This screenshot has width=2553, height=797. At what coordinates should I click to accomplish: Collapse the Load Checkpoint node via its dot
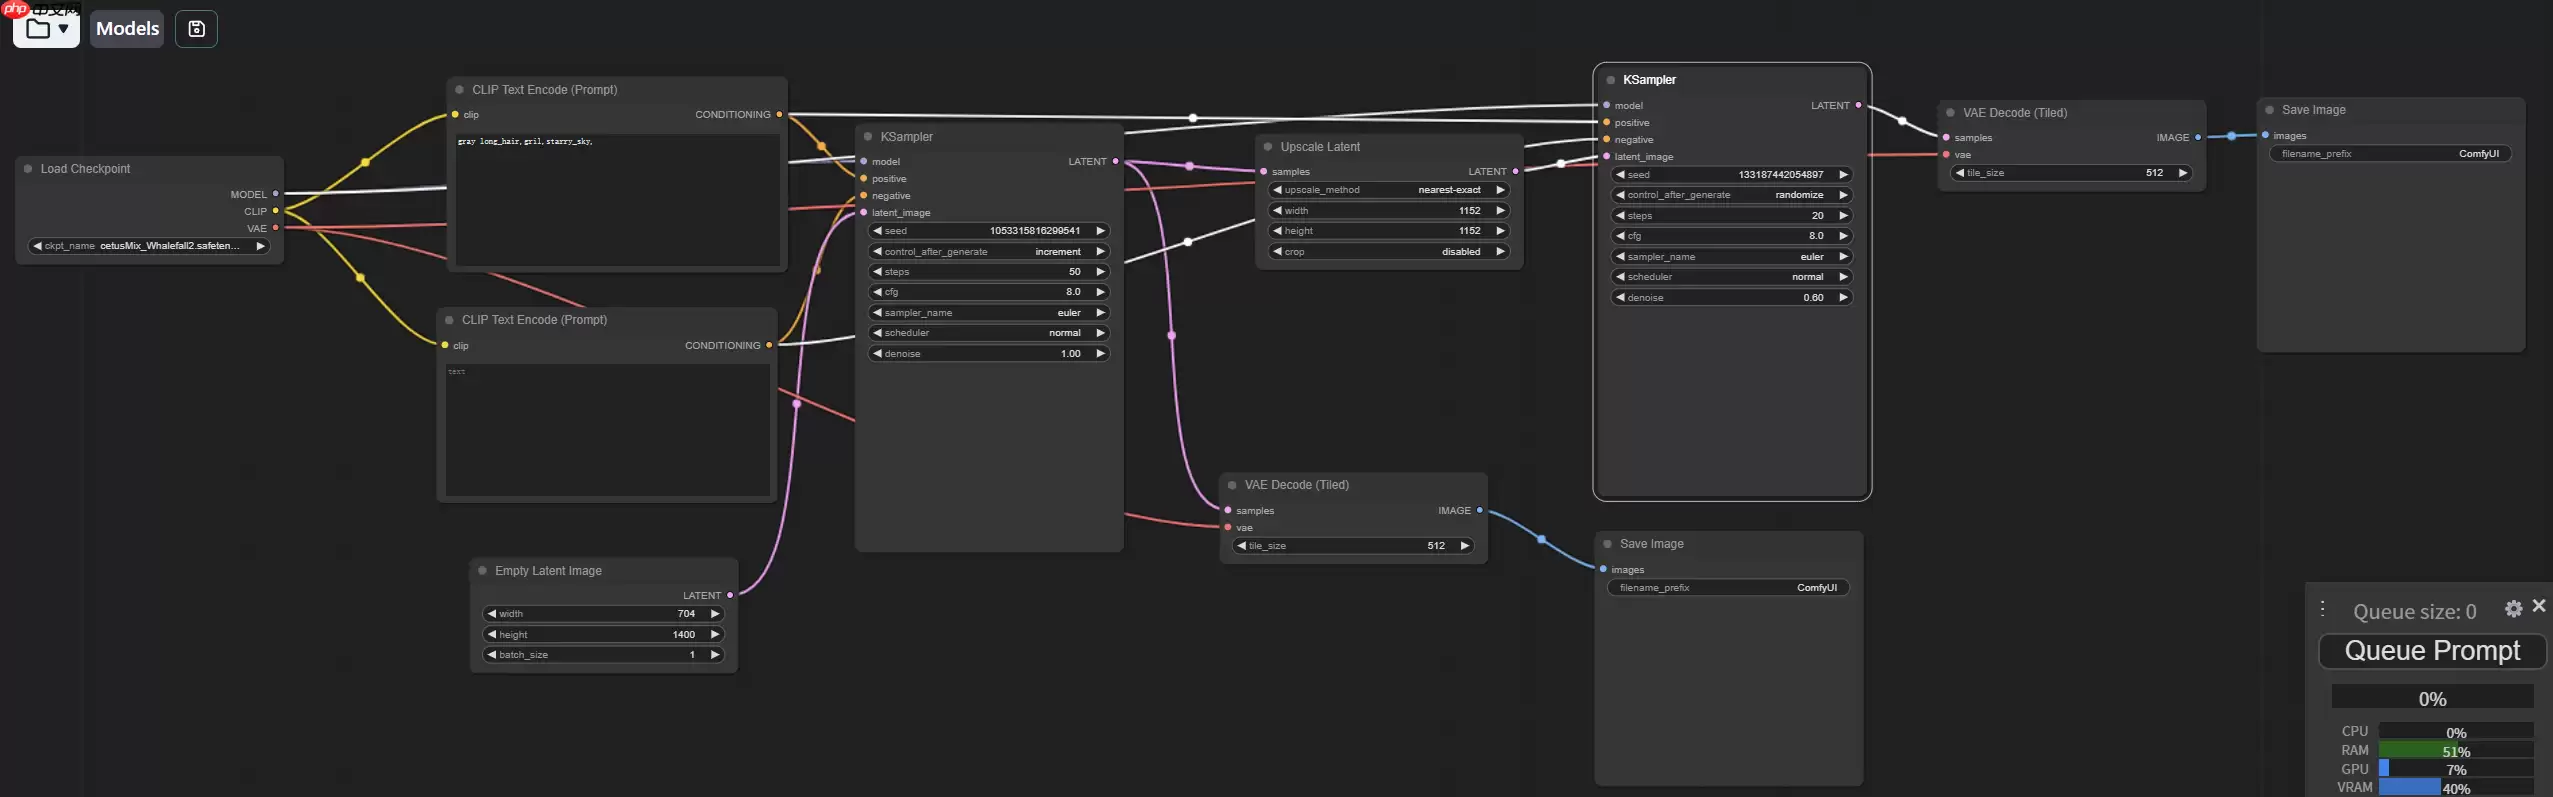28,169
